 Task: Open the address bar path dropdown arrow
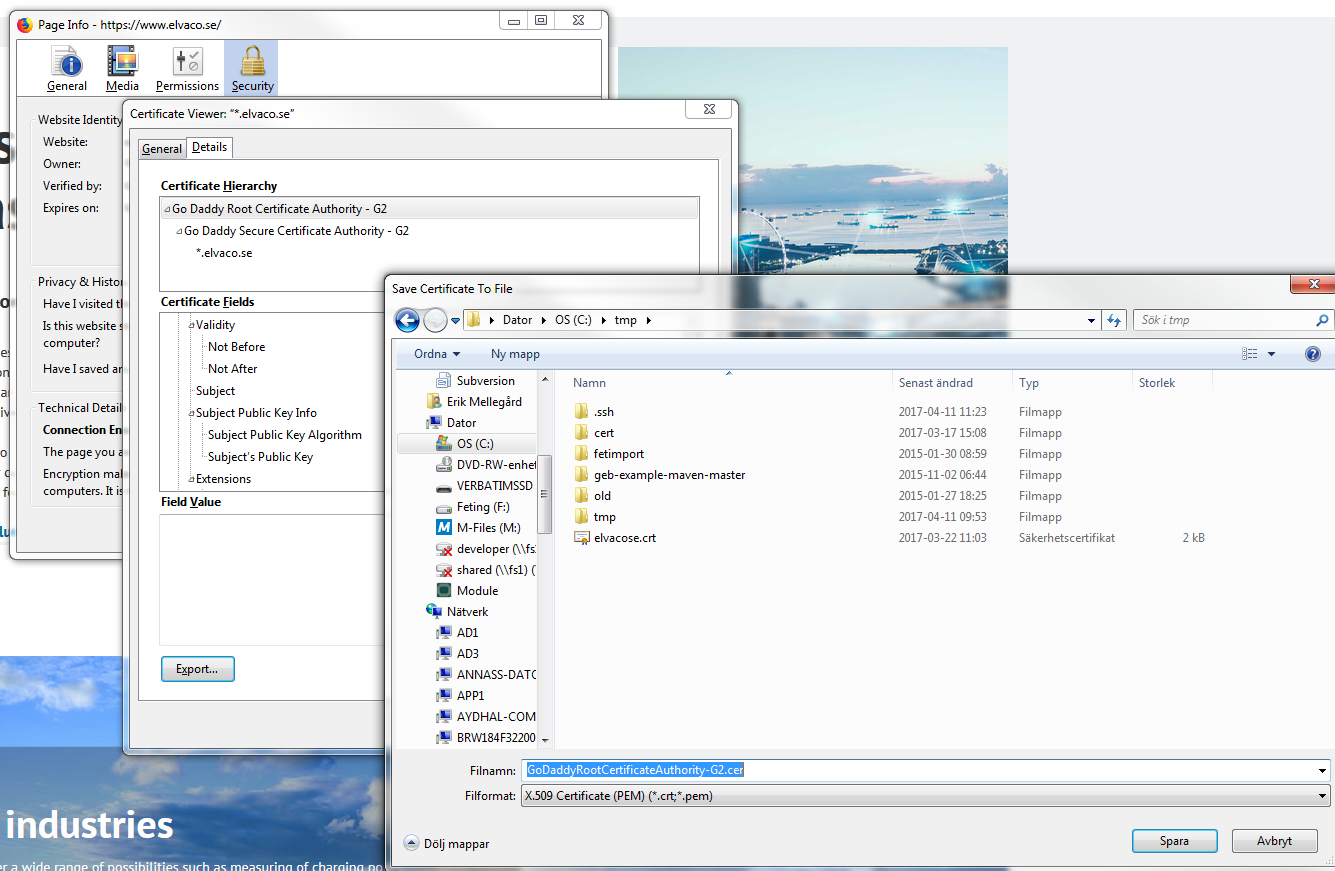click(1091, 321)
